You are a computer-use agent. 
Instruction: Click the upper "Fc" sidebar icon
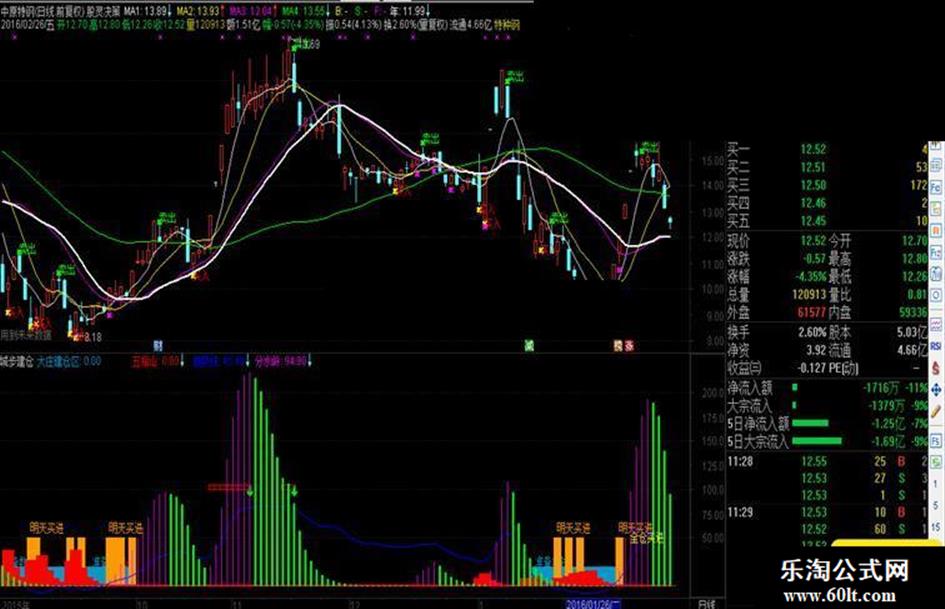coord(936,189)
